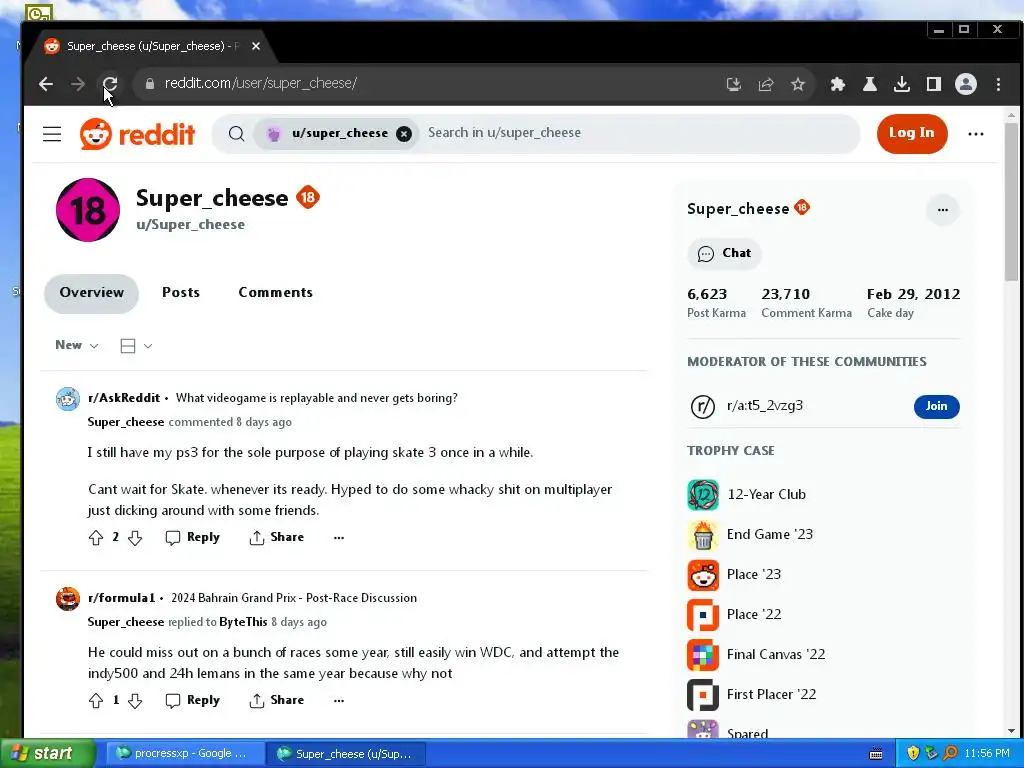Open the Chrome extensions puzzle icon
This screenshot has height=768, width=1024.
point(837,84)
